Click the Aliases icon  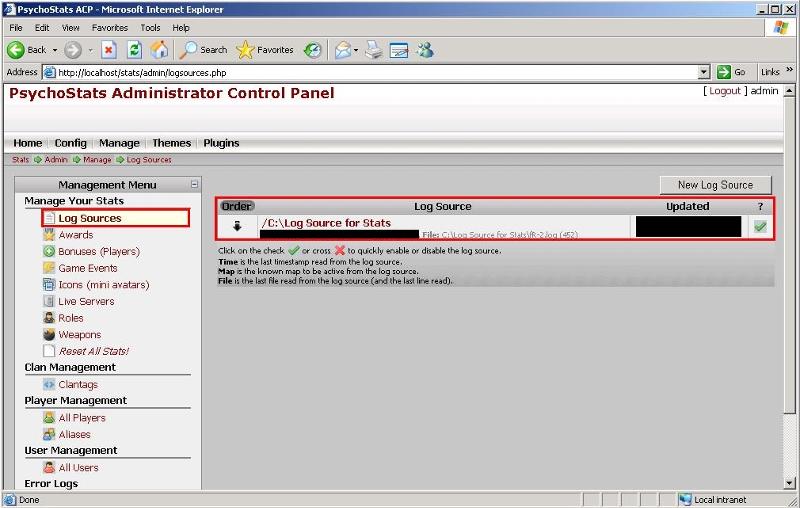[49, 435]
